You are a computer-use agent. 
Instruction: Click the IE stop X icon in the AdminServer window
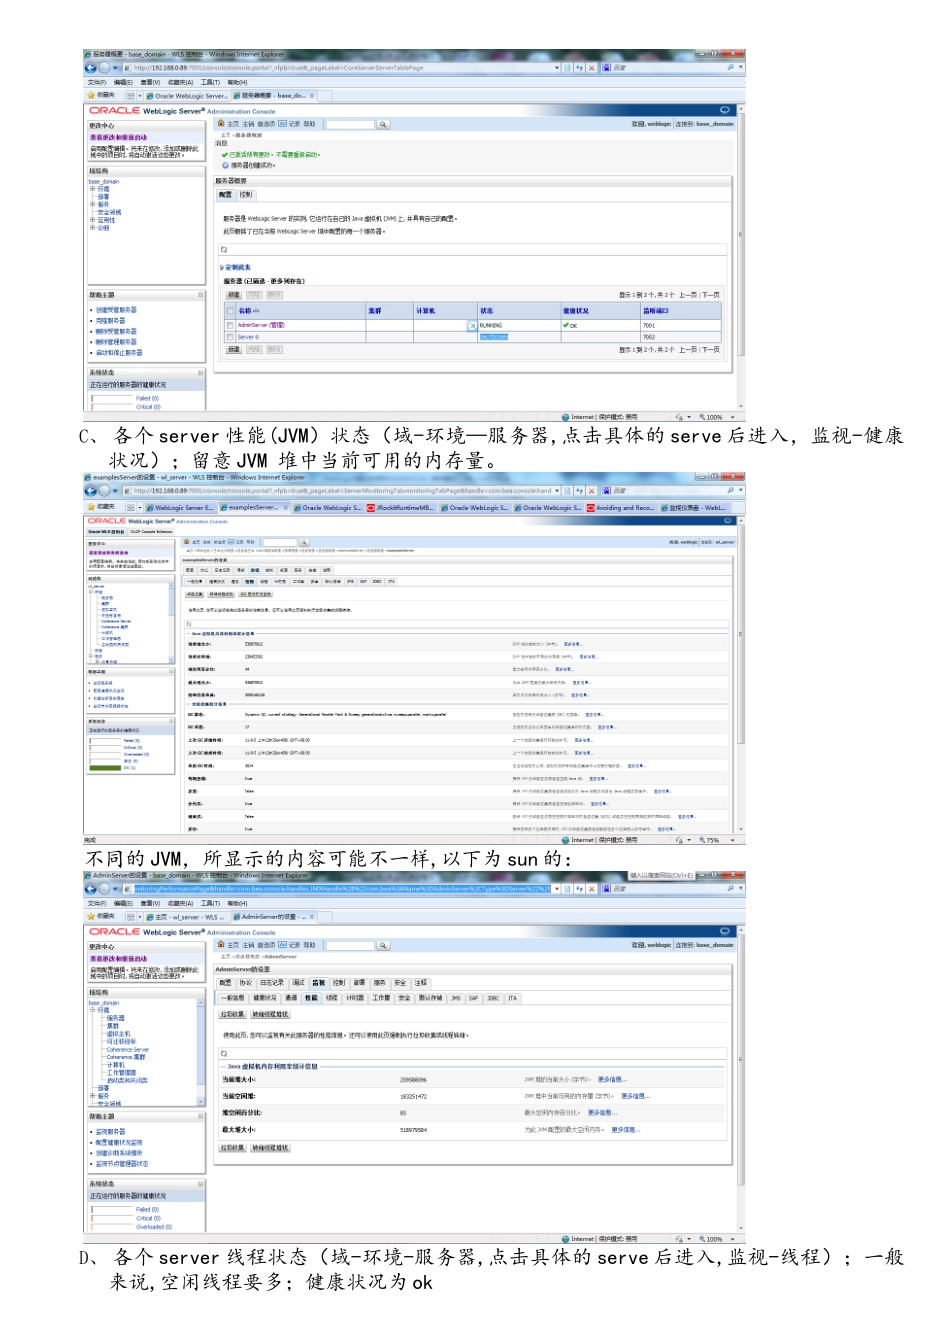[x=592, y=888]
